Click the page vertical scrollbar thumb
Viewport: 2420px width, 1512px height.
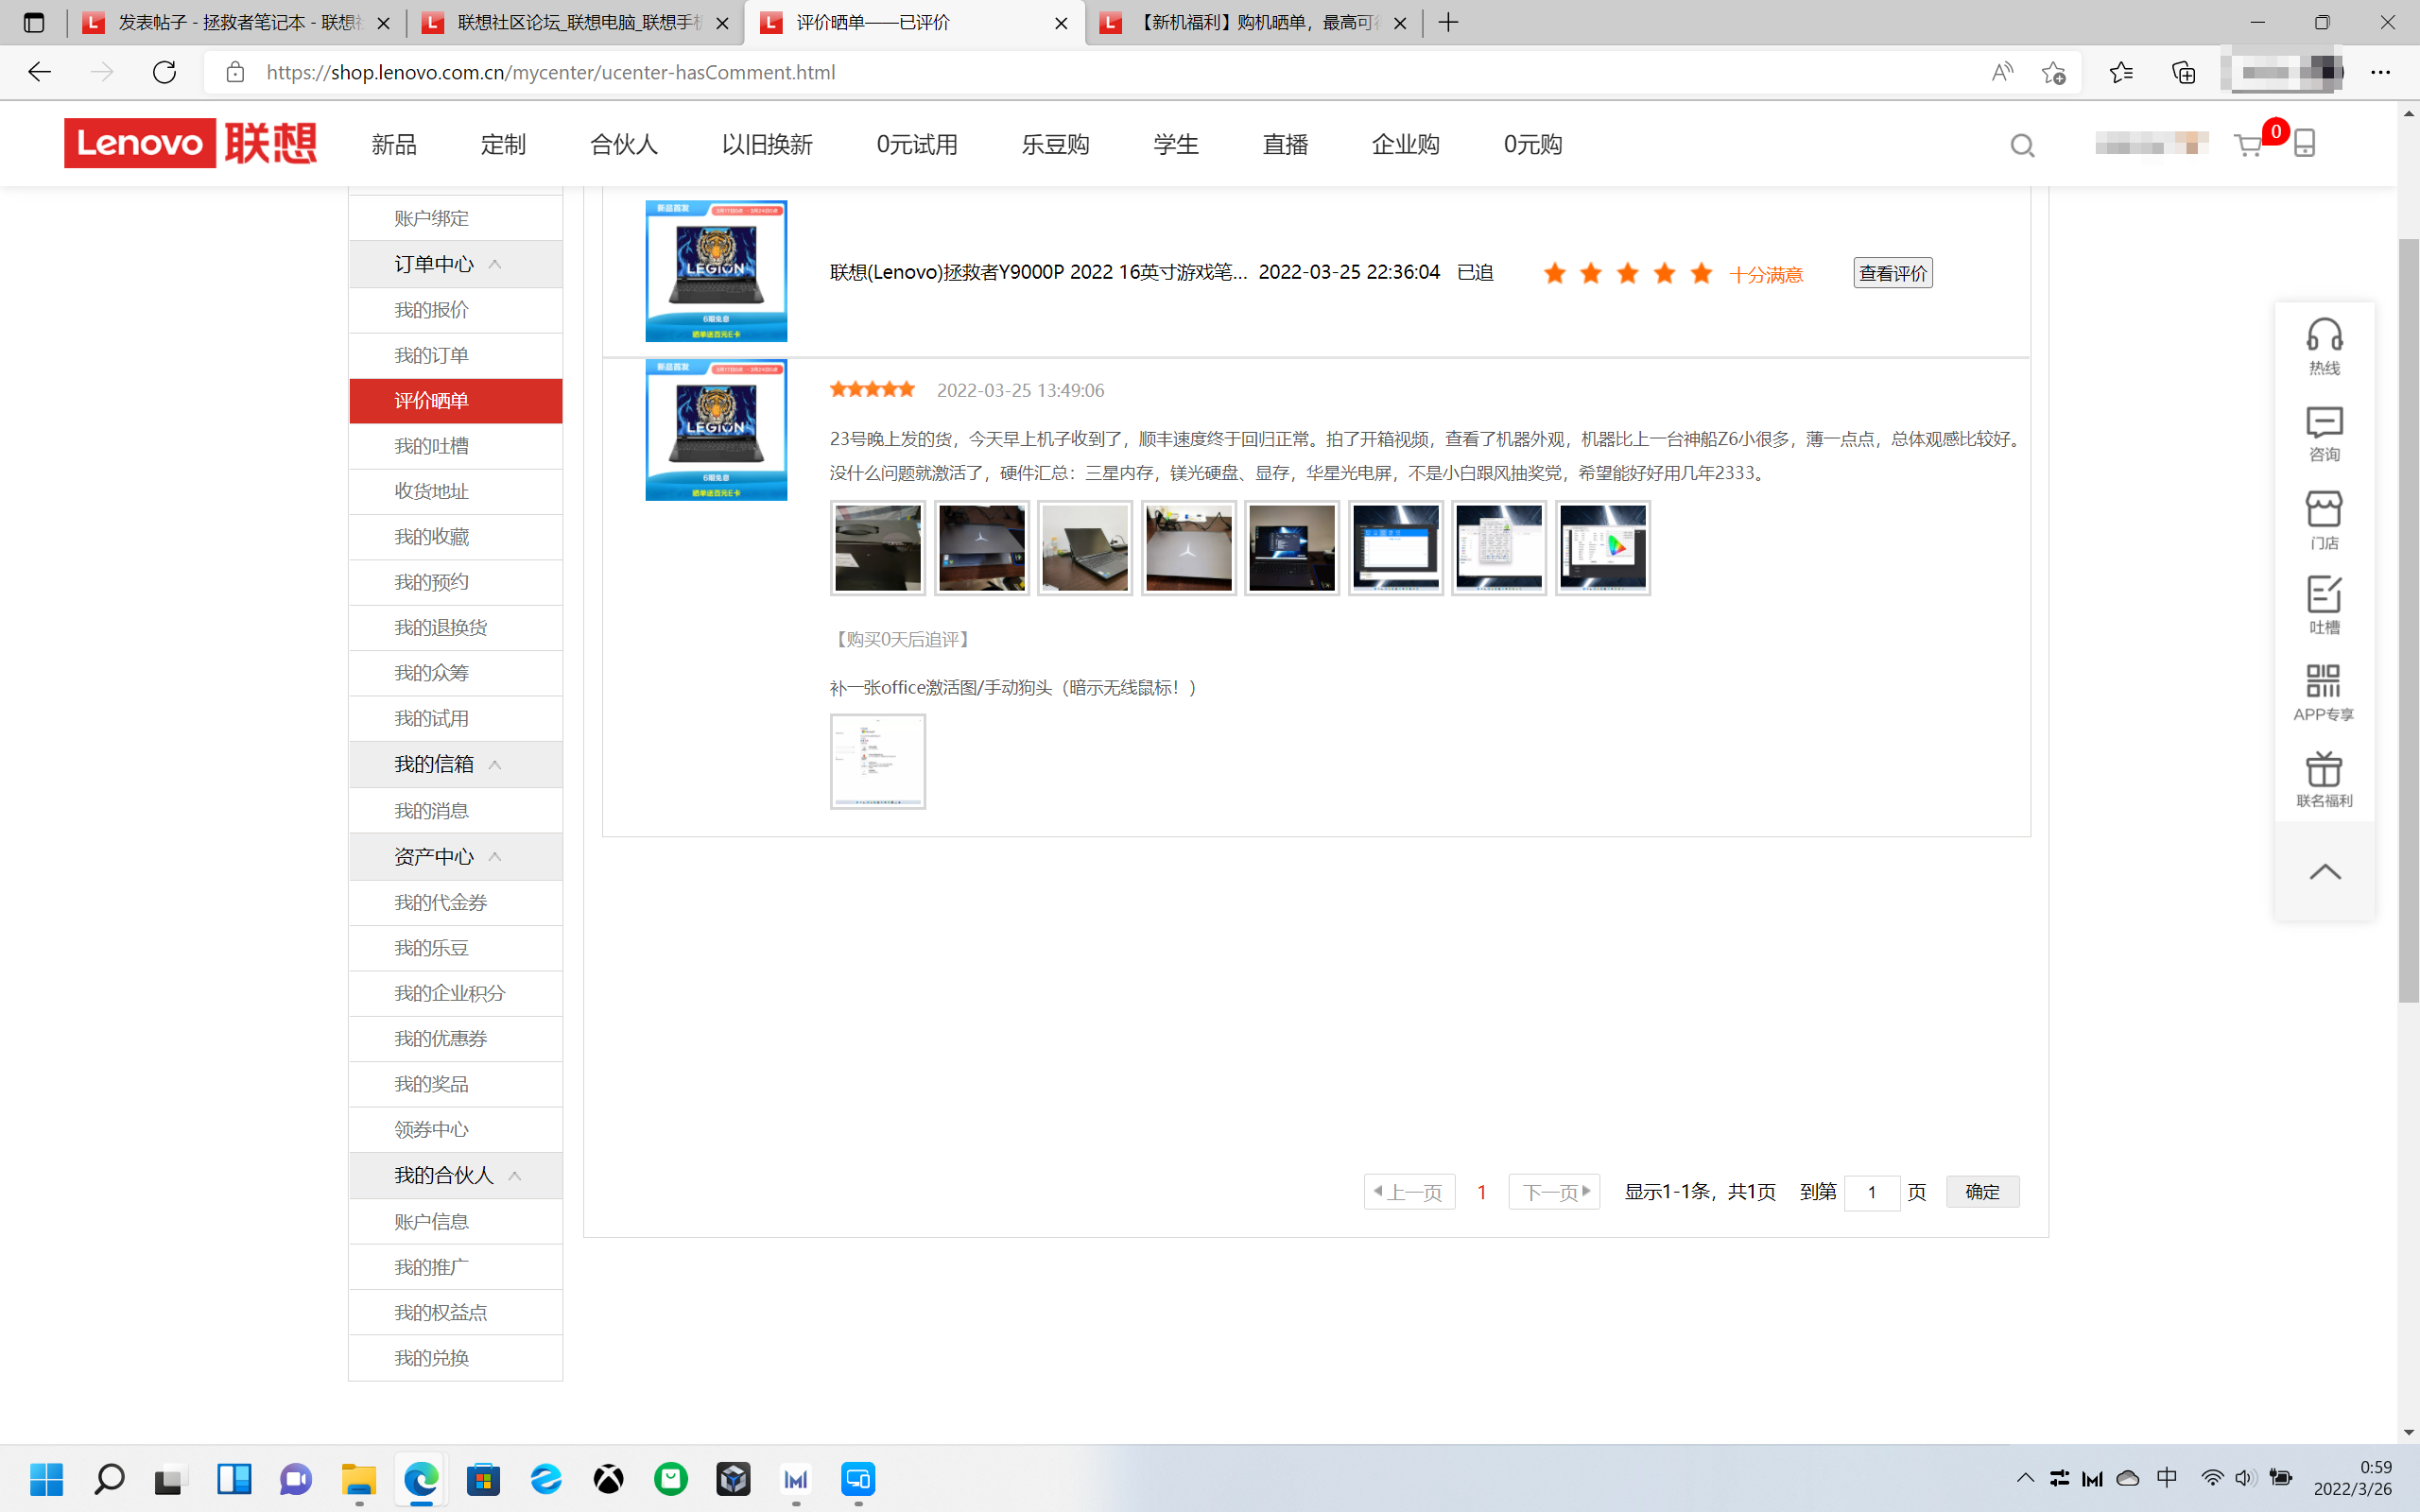(2408, 620)
